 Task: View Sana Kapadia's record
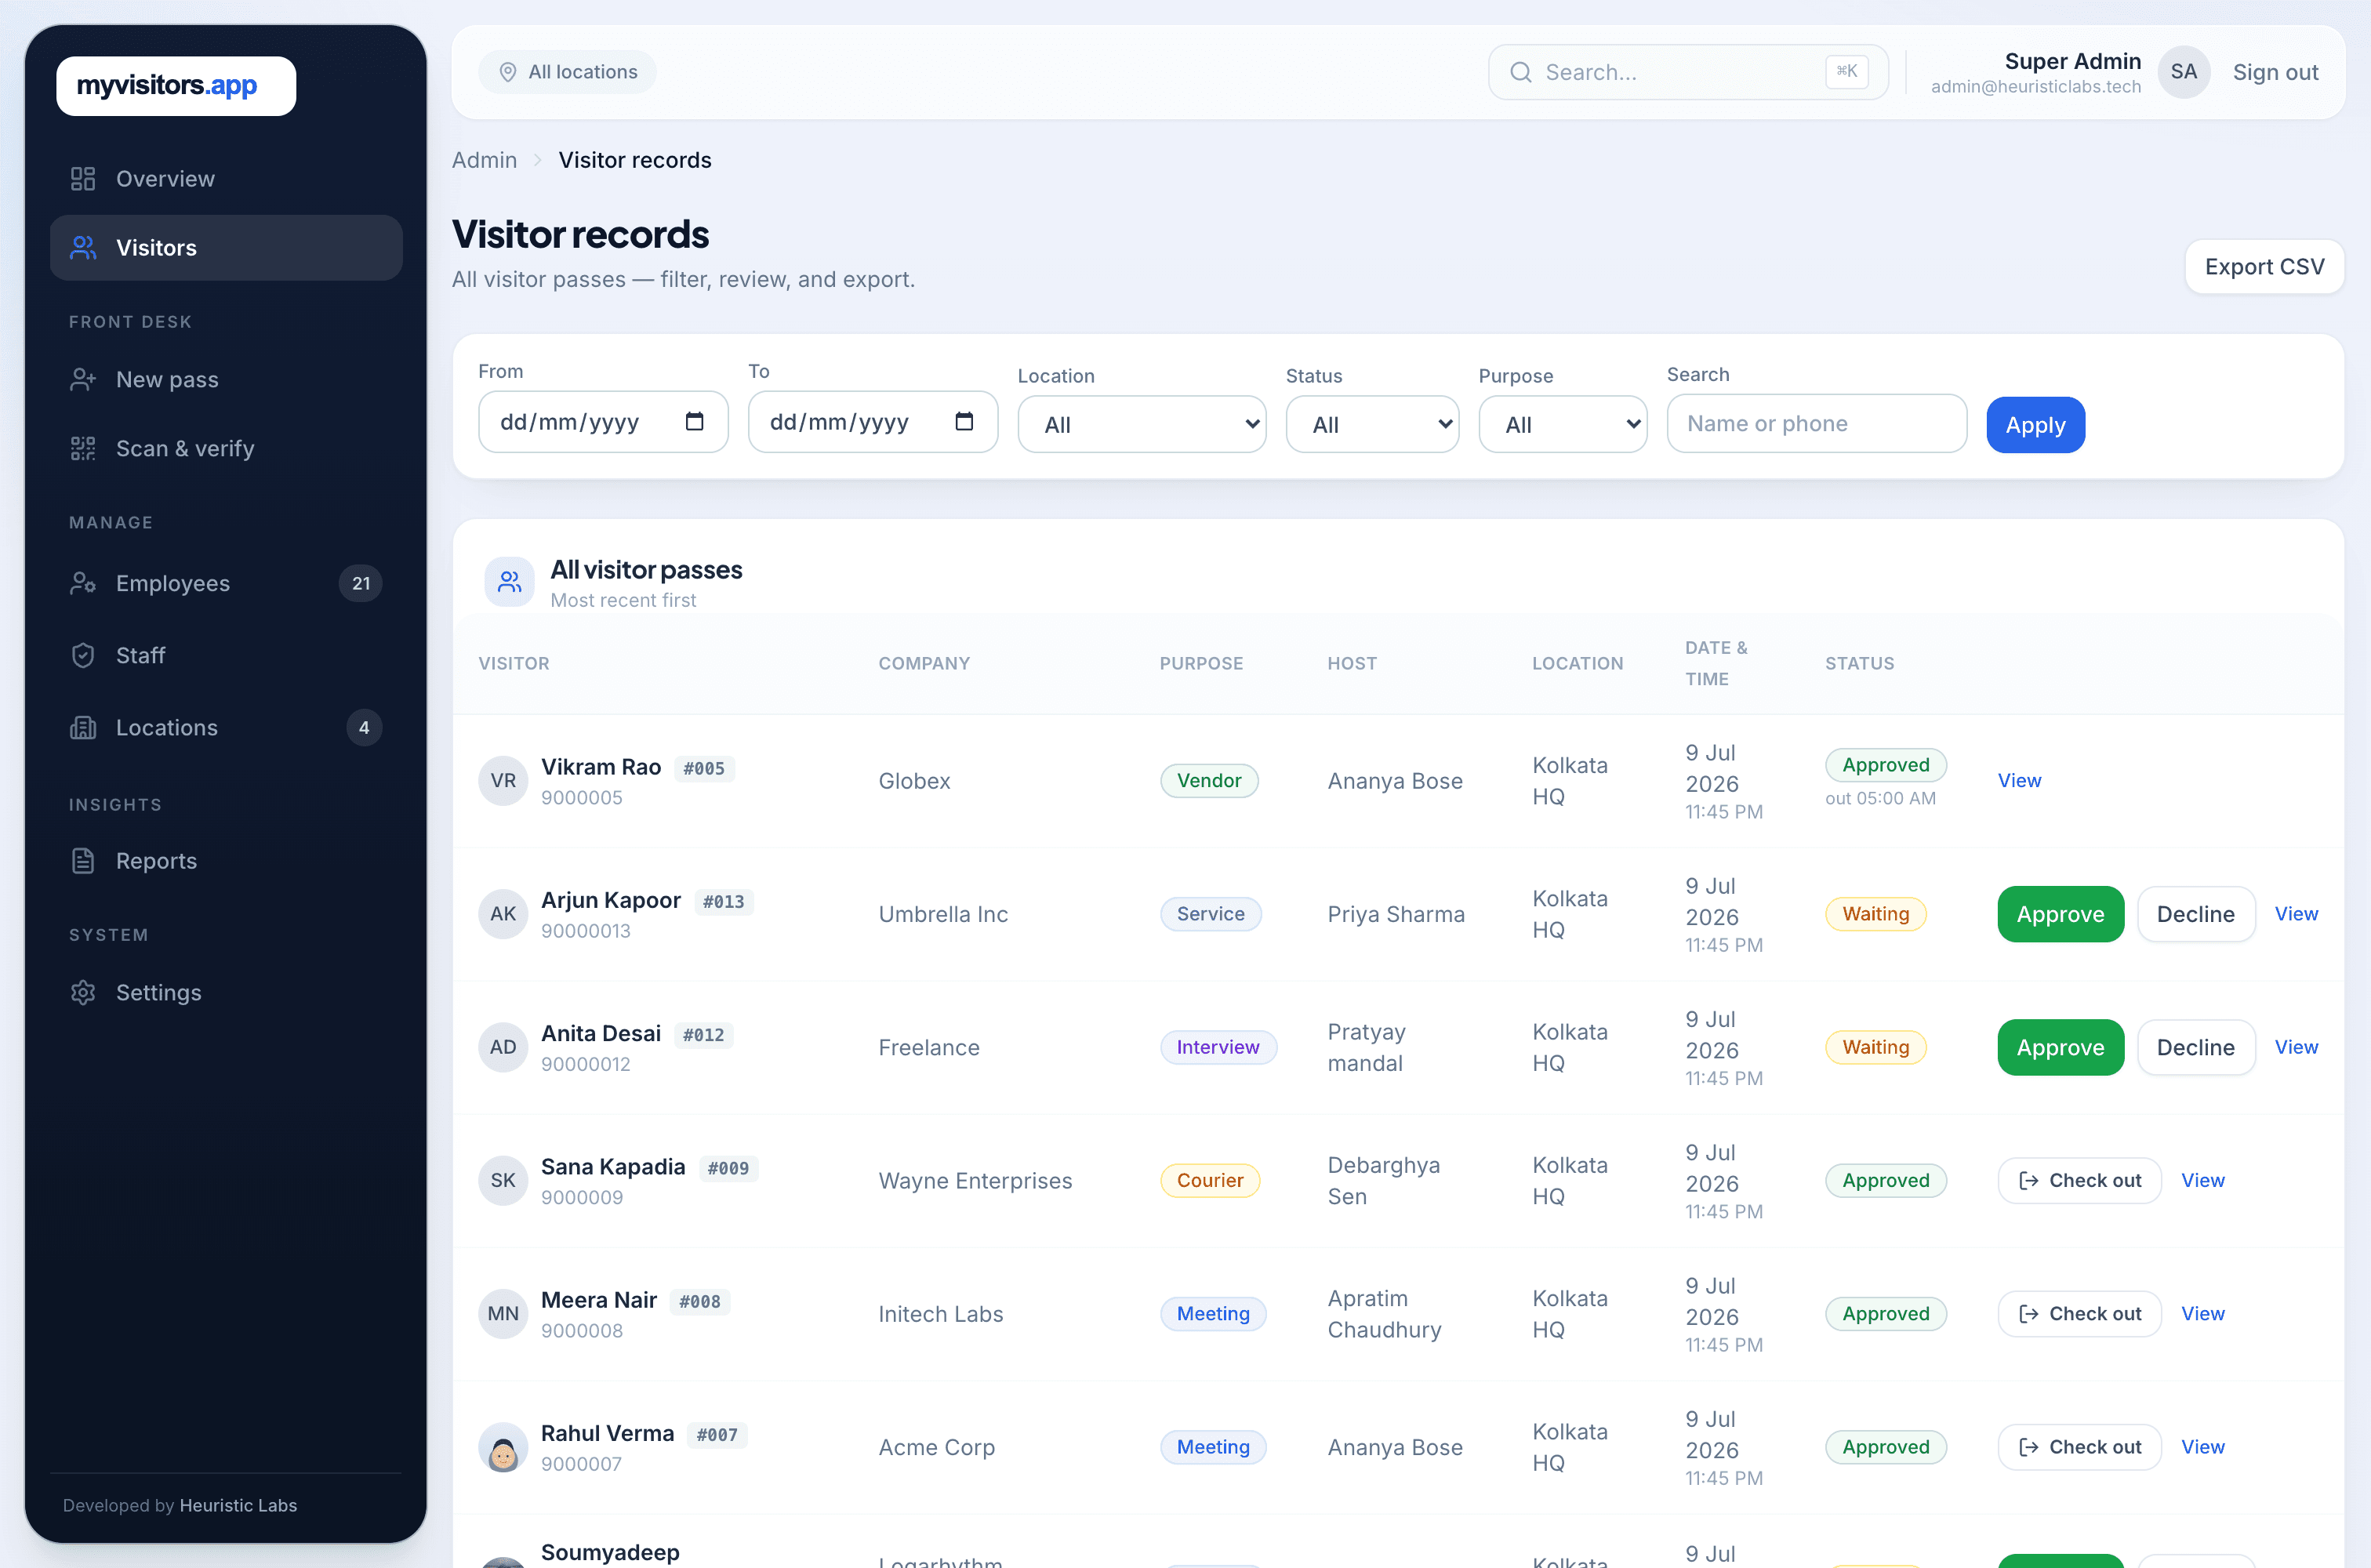pos(2202,1181)
